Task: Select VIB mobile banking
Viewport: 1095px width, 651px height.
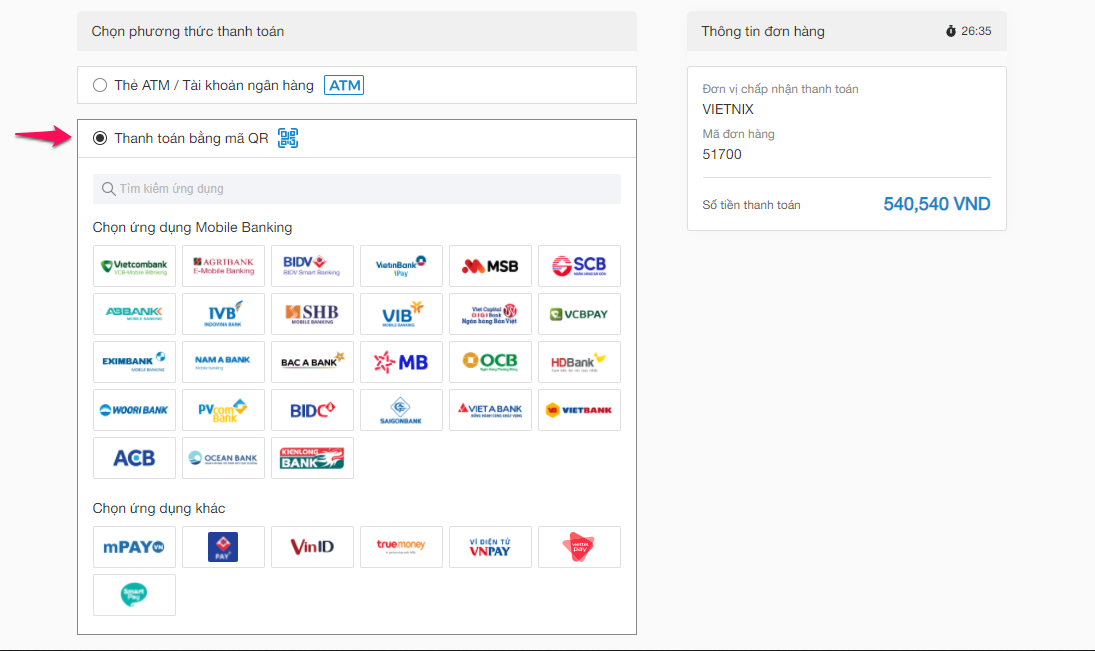Action: point(402,314)
